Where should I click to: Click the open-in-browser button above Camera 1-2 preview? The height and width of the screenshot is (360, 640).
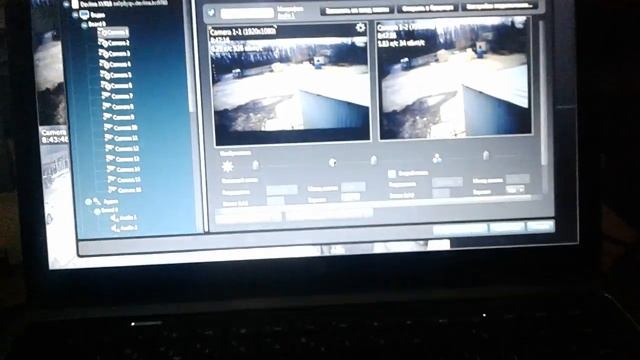click(427, 8)
